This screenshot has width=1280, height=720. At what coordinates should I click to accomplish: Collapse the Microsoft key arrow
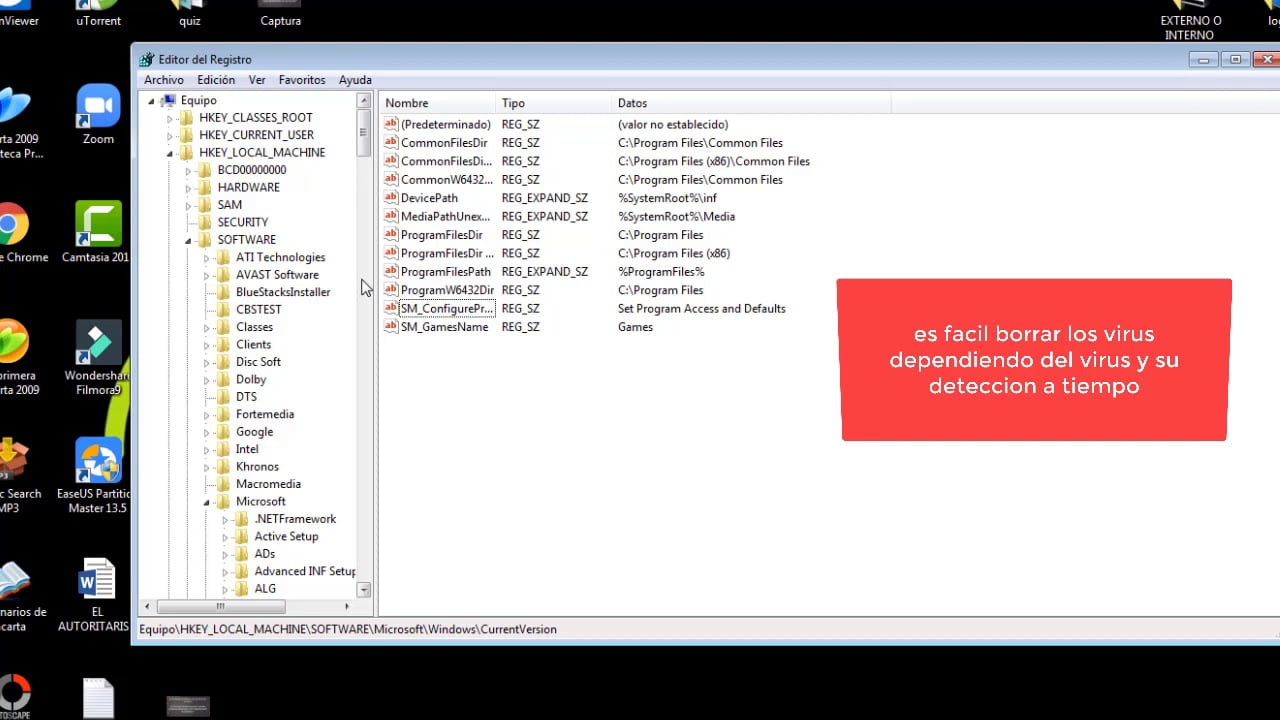point(206,502)
